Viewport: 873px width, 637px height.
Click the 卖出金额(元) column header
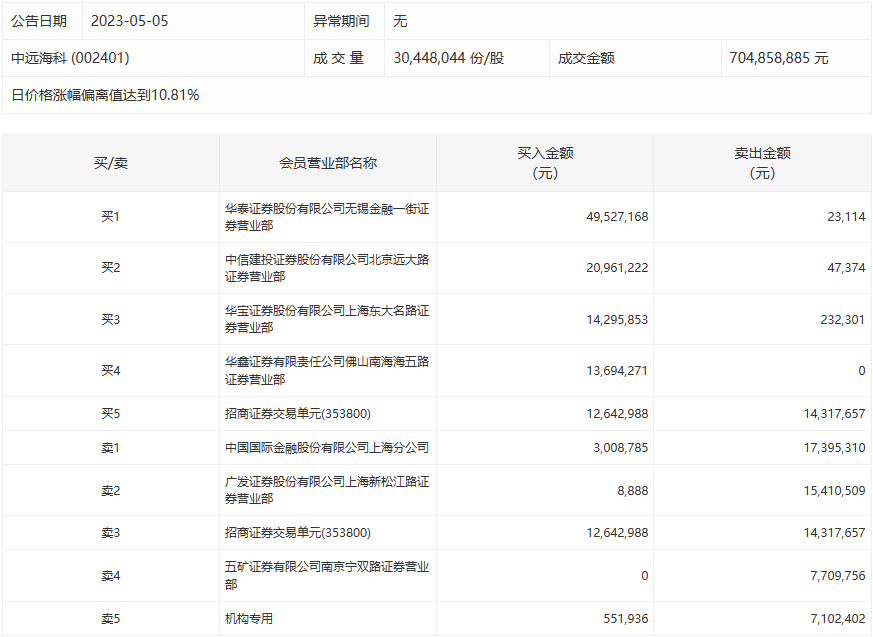pos(762,163)
